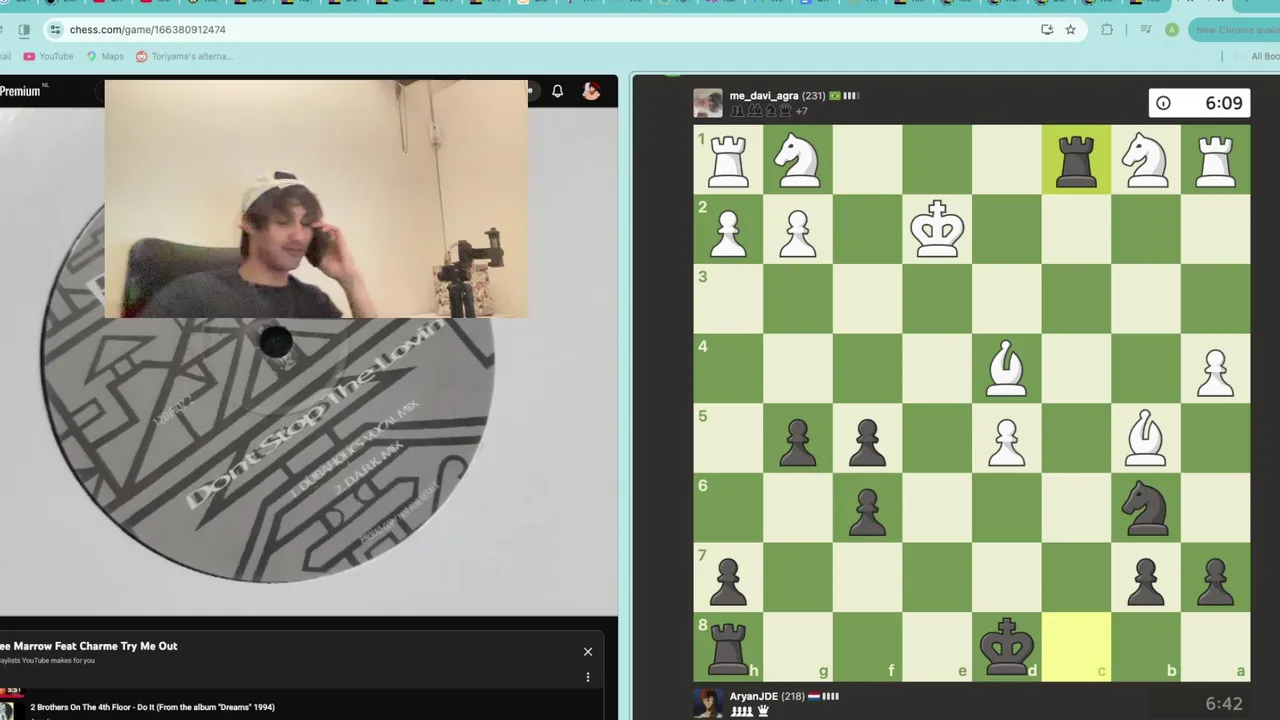Click the top clock showing 6:09
This screenshot has height=720, width=1280.
[1199, 103]
